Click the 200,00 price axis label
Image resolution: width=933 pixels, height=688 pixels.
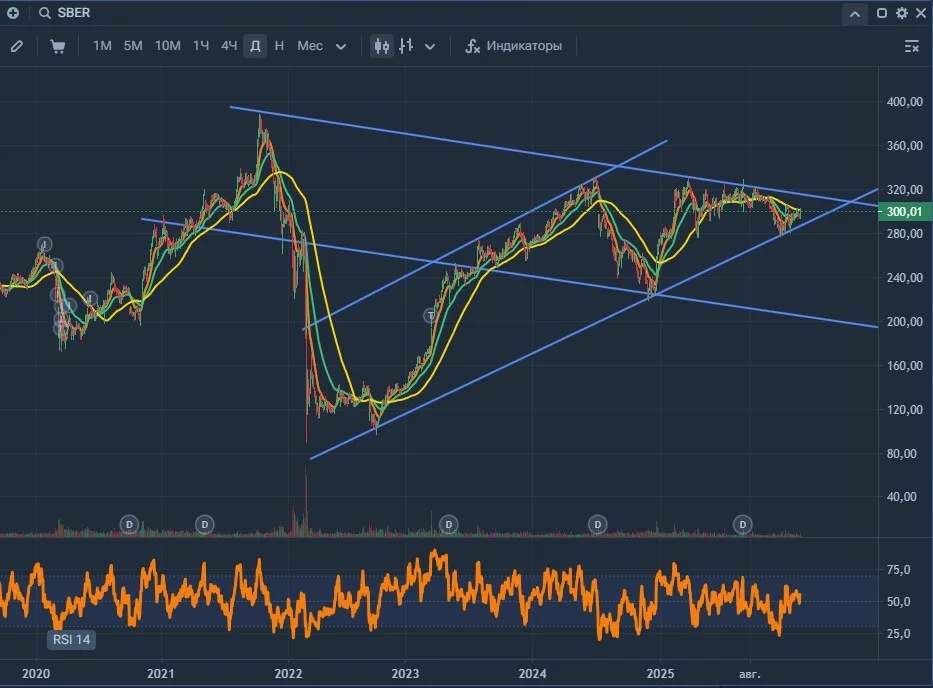(x=904, y=321)
